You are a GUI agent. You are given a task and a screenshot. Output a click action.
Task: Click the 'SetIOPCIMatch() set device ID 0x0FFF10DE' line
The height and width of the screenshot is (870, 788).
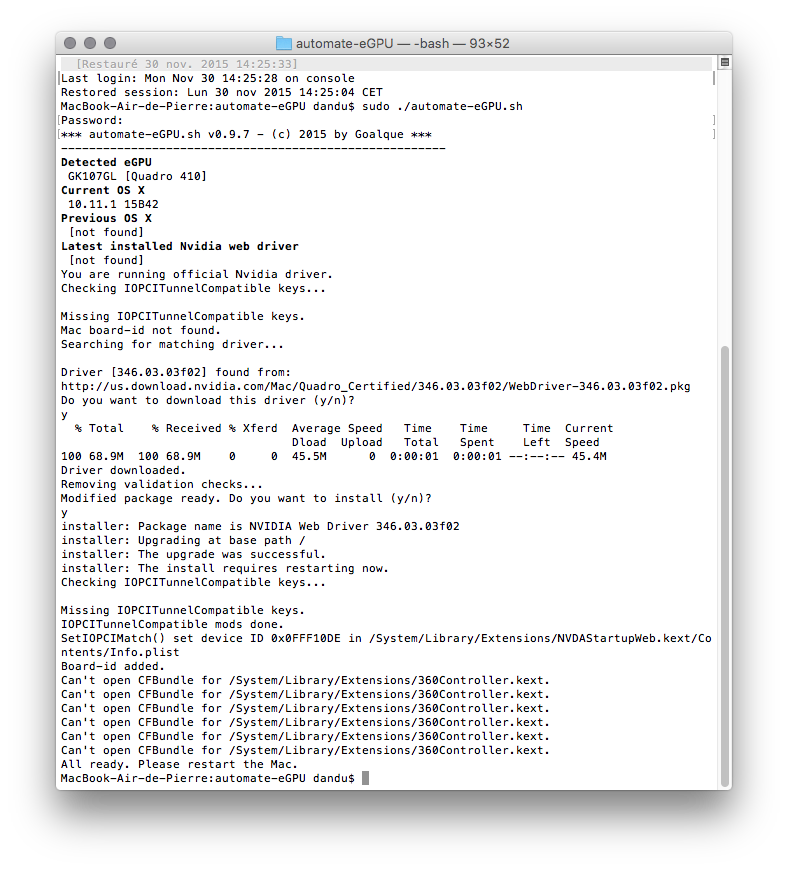386,638
